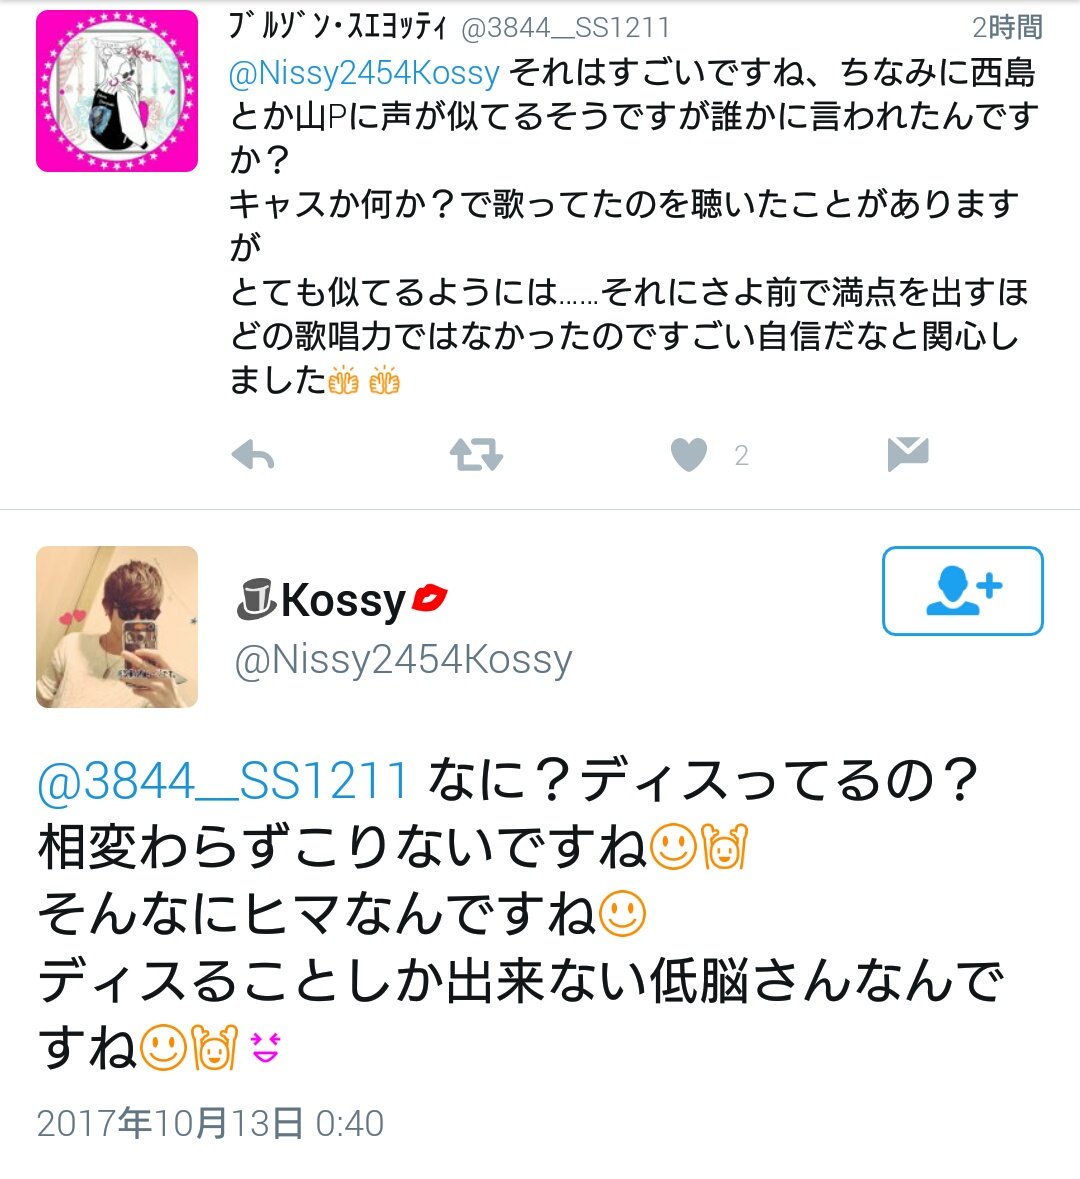Retweet the first tweet via retweet icon
Image resolution: width=1080 pixels, height=1179 pixels.
[x=476, y=455]
